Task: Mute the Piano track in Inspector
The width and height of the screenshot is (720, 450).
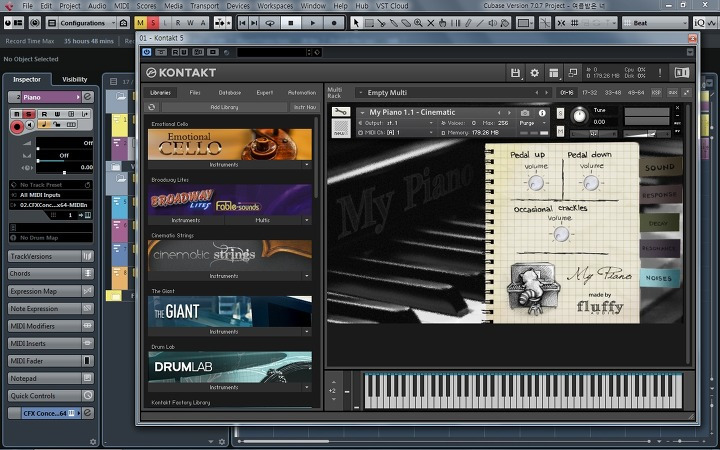Action: 17,114
